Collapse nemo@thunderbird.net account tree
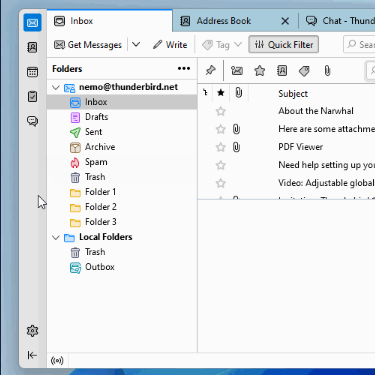This screenshot has width=375, height=375. tap(56, 88)
